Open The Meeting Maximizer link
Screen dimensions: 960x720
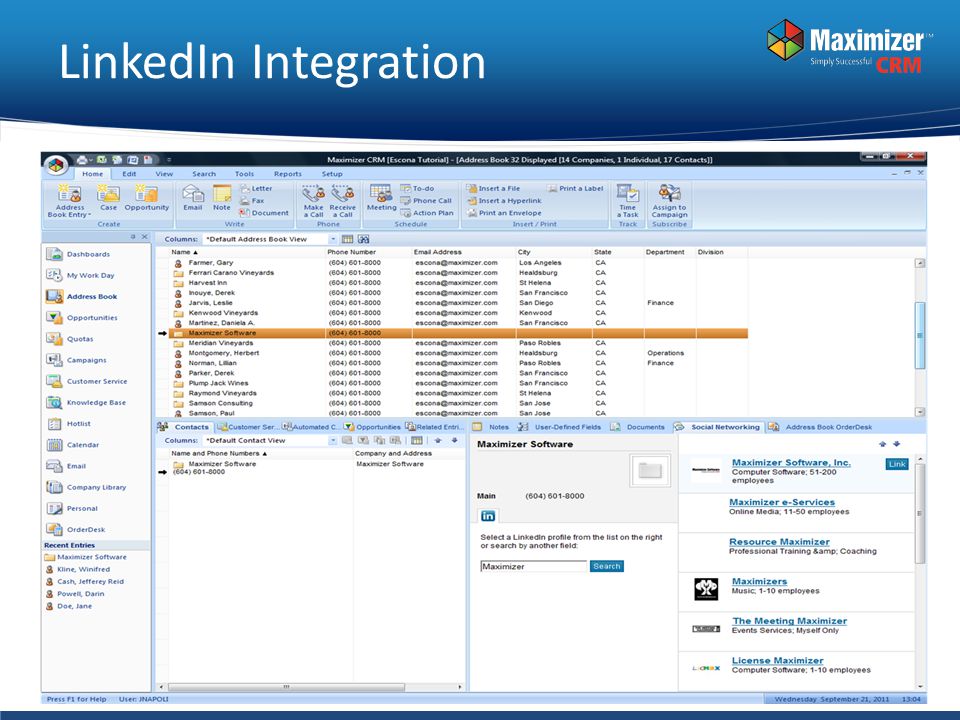(790, 621)
